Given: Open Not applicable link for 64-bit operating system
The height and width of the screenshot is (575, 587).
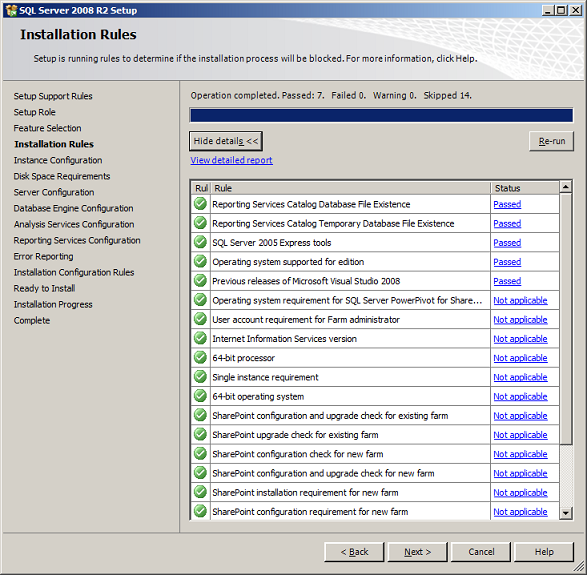Looking at the screenshot, I should point(520,396).
